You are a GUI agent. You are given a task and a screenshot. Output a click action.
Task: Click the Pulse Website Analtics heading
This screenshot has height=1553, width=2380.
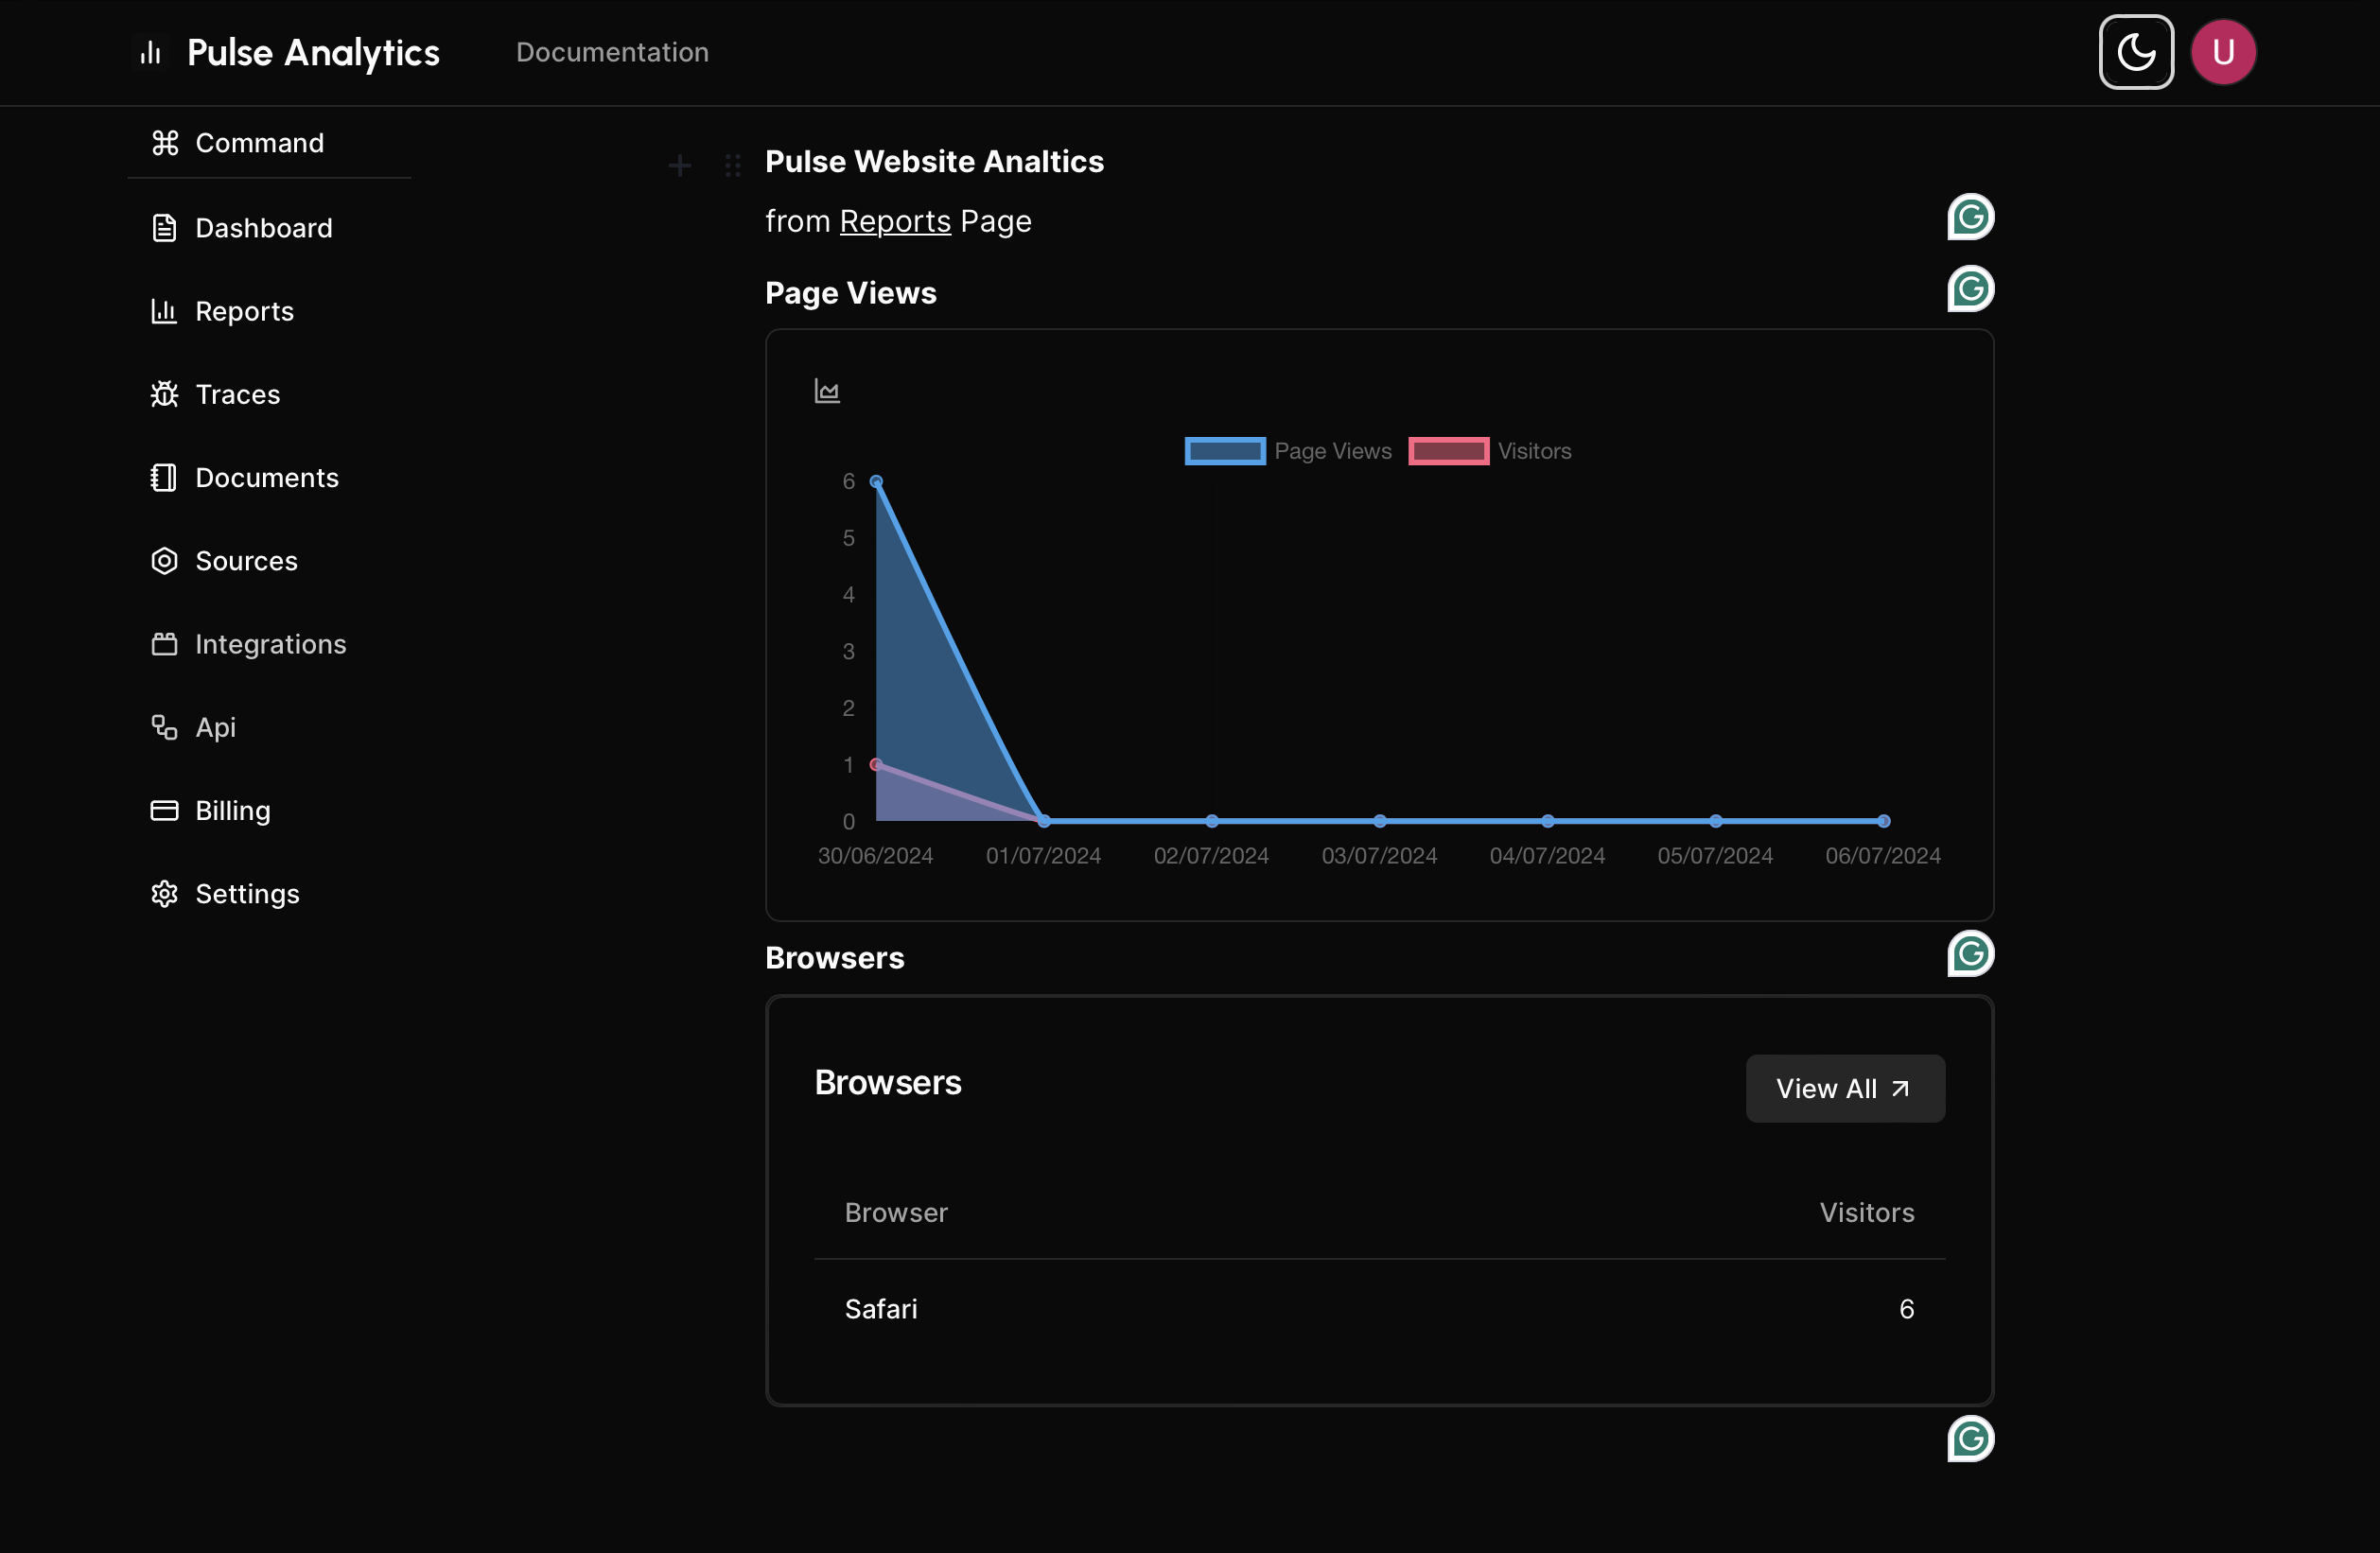pyautogui.click(x=934, y=161)
